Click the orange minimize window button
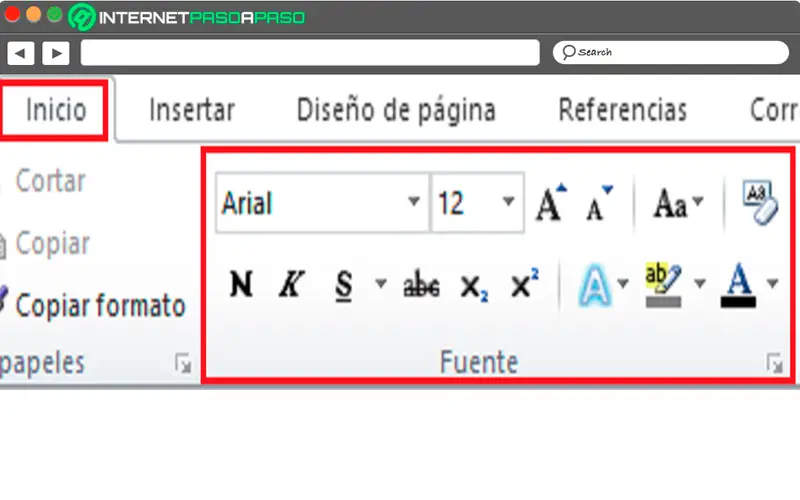The width and height of the screenshot is (800, 500). 34,14
